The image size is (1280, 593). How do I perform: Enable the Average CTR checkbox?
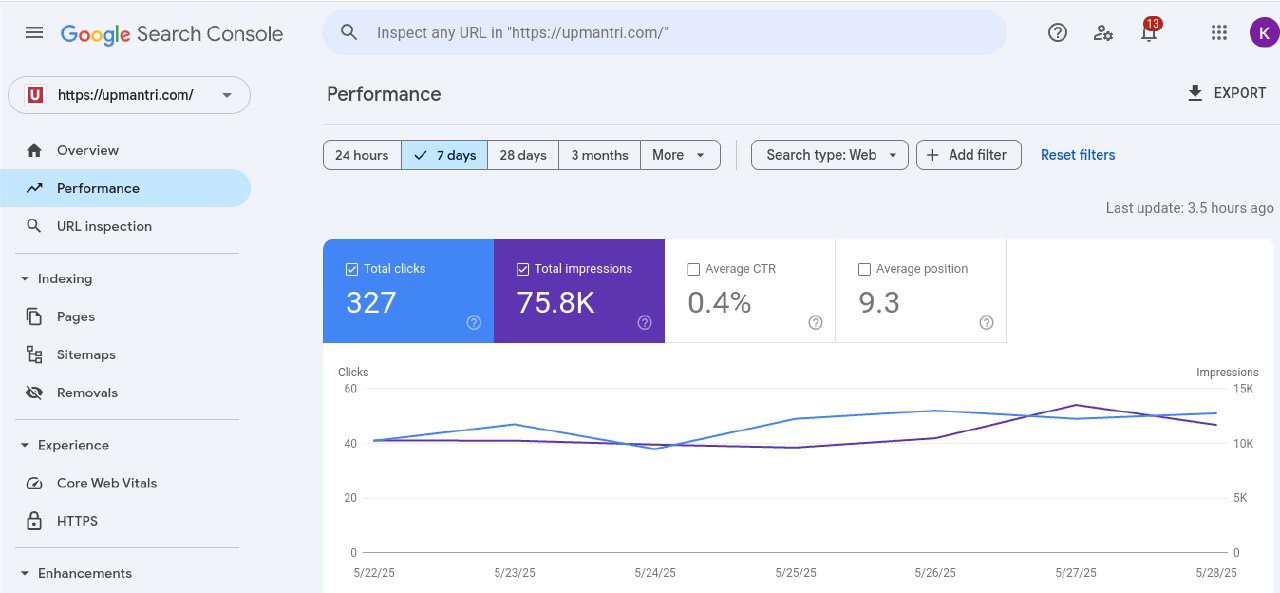click(694, 269)
